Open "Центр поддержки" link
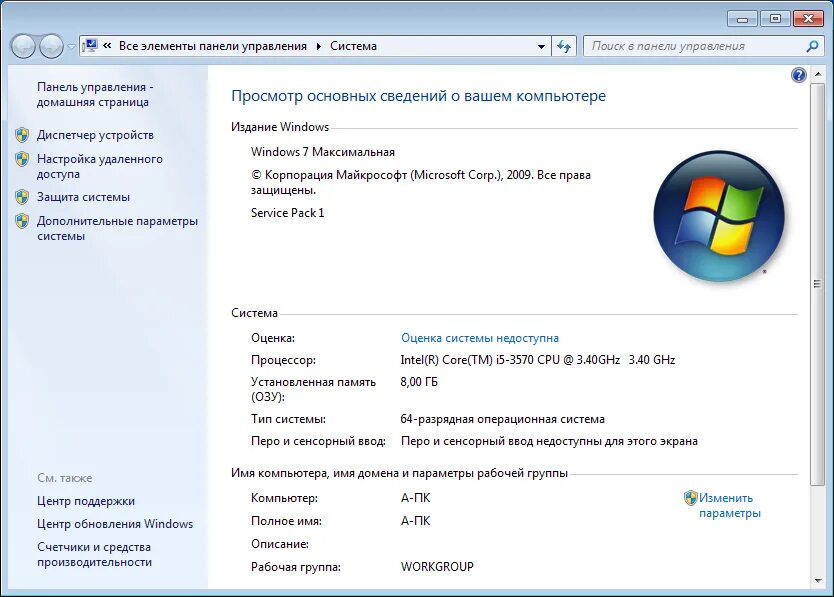Image resolution: width=834 pixels, height=597 pixels. coord(86,501)
